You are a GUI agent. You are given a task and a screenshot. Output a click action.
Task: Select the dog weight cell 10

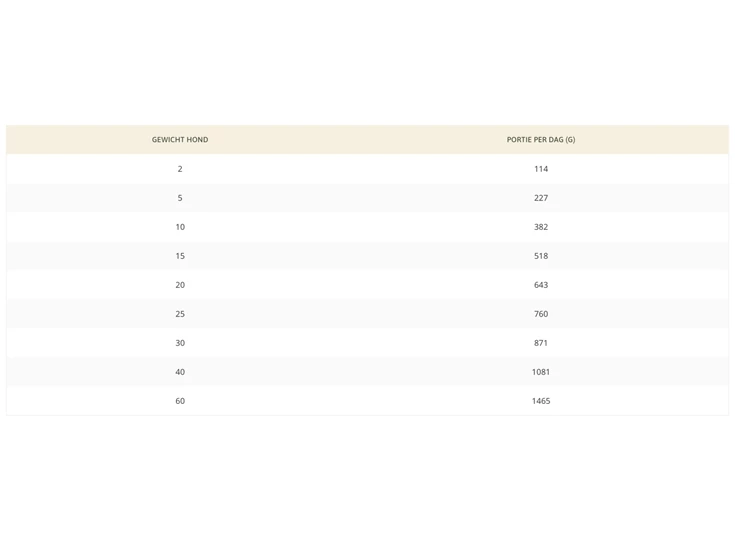180,227
